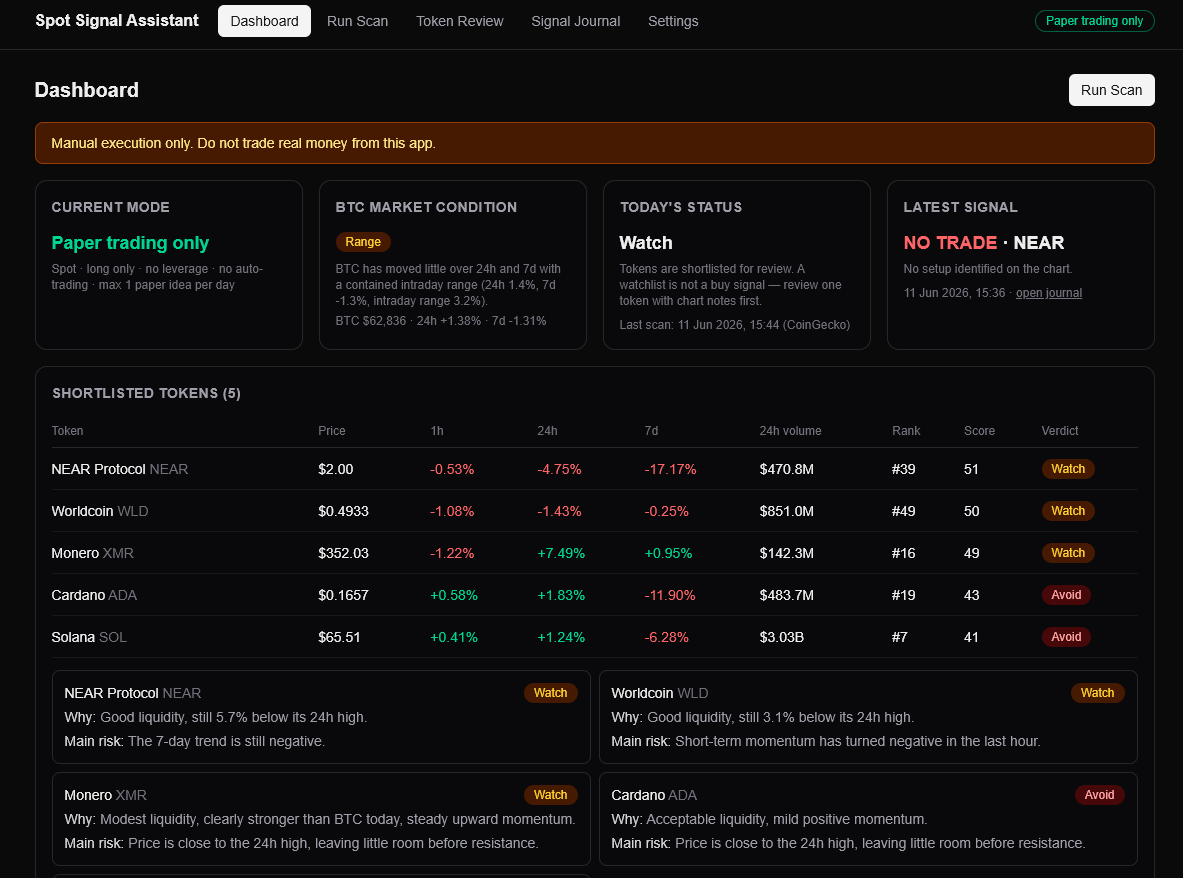1183x878 pixels.
Task: Click the $3.03B volume value
Action: tap(782, 637)
